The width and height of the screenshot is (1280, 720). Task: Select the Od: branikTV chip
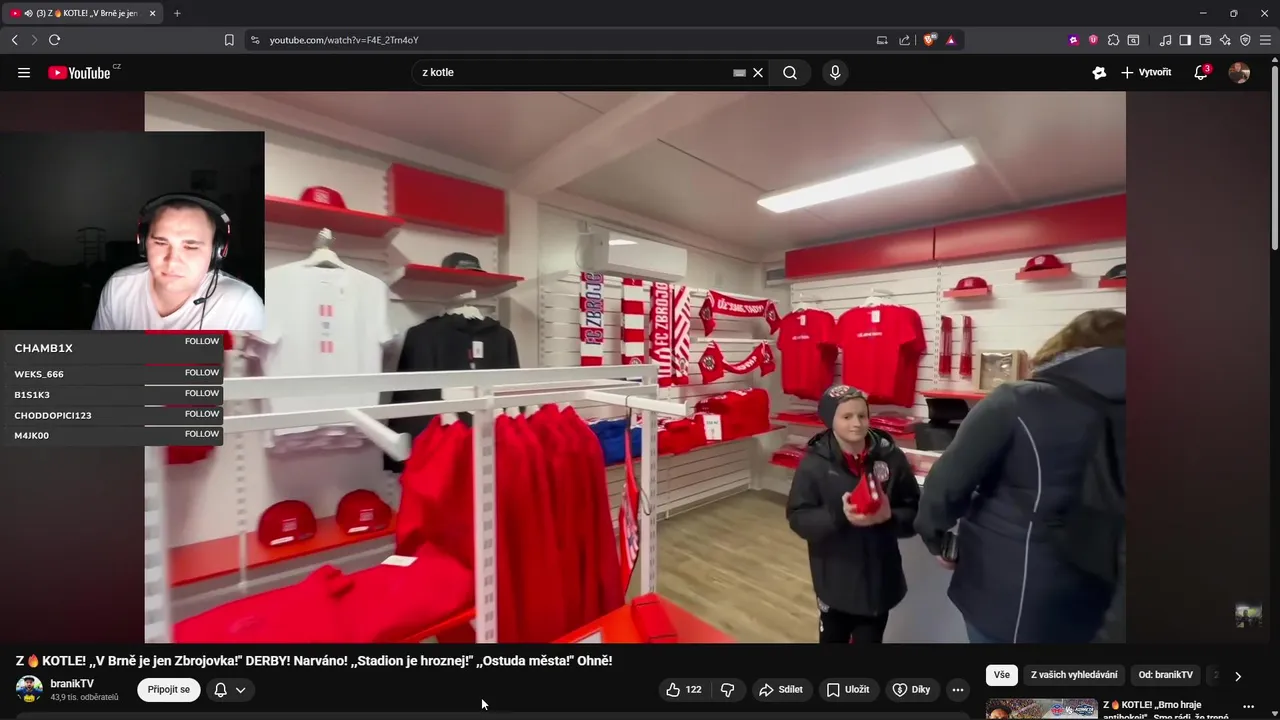[x=1166, y=675]
